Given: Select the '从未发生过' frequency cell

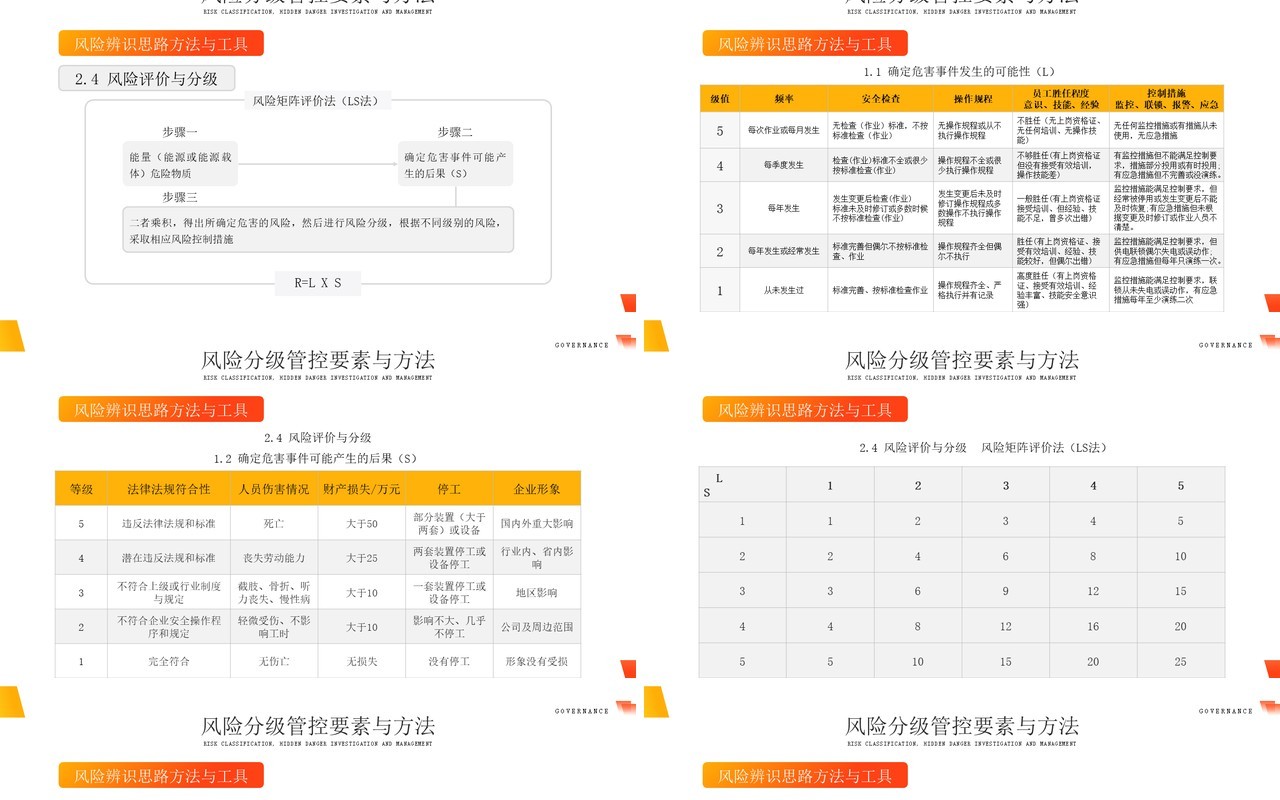Looking at the screenshot, I should click(784, 290).
